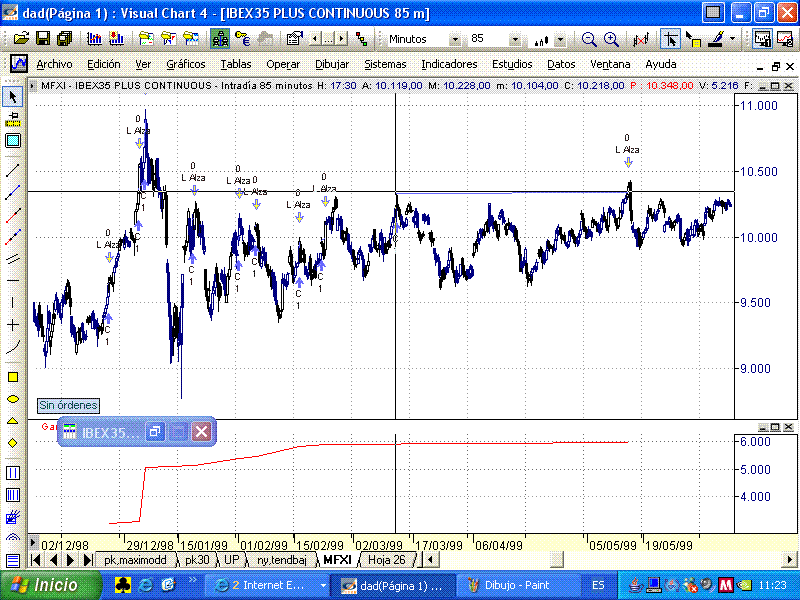
Task: Open the Indicadores menu
Action: 449,63
